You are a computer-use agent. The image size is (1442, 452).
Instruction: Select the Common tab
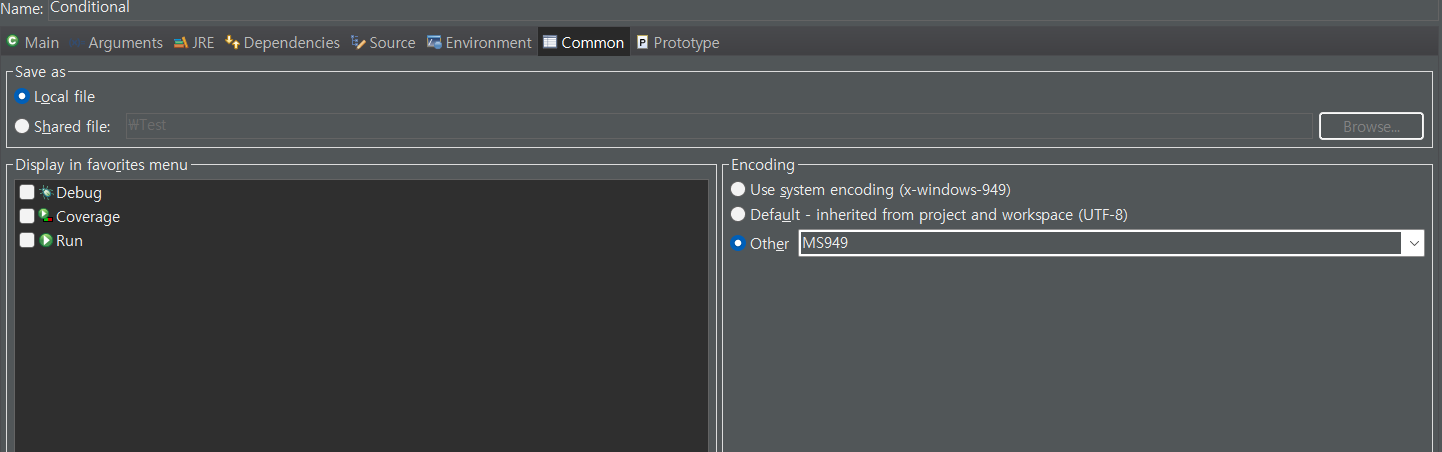584,43
